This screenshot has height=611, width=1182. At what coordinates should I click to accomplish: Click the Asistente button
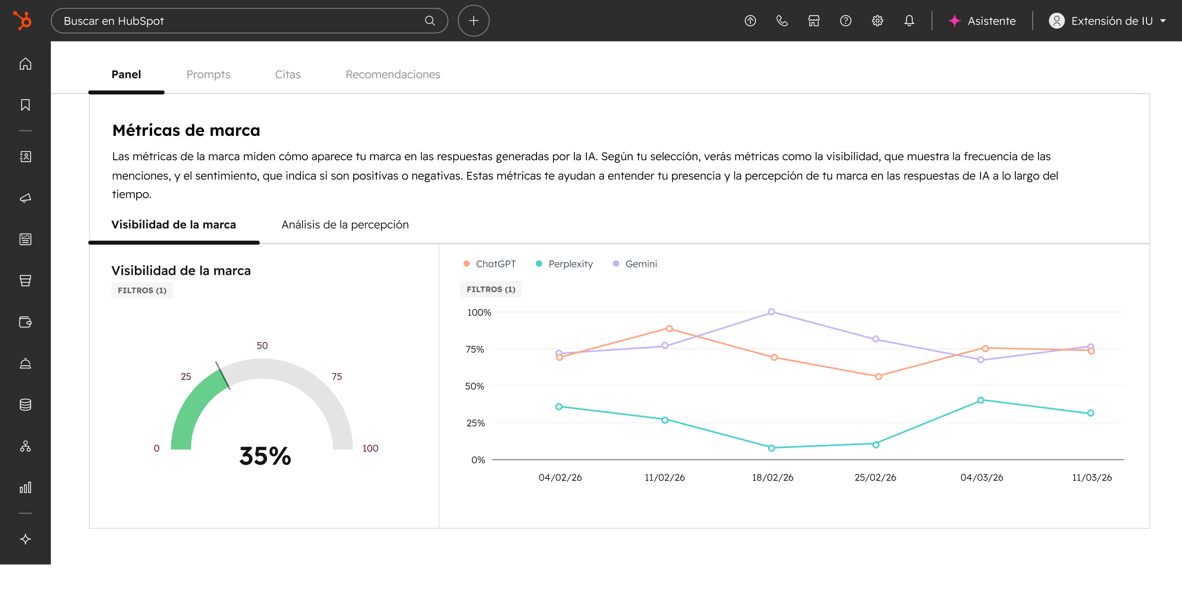coord(983,20)
